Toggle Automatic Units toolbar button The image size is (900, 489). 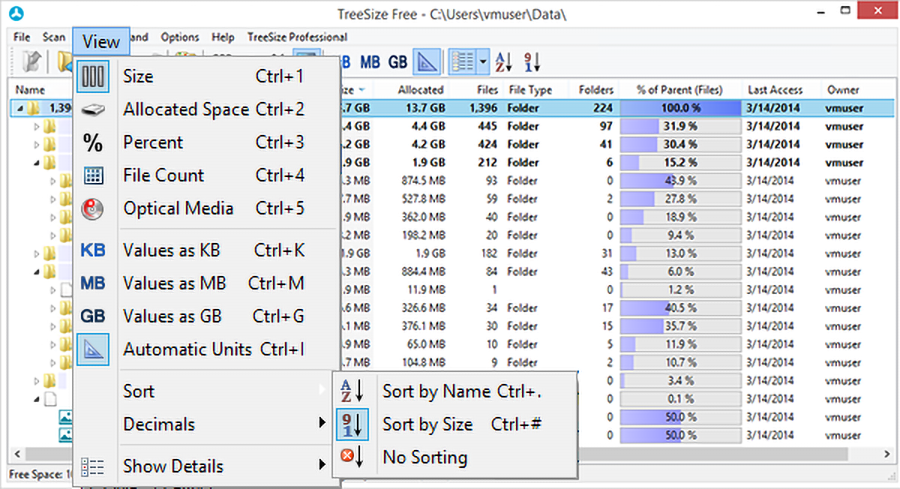coord(426,62)
